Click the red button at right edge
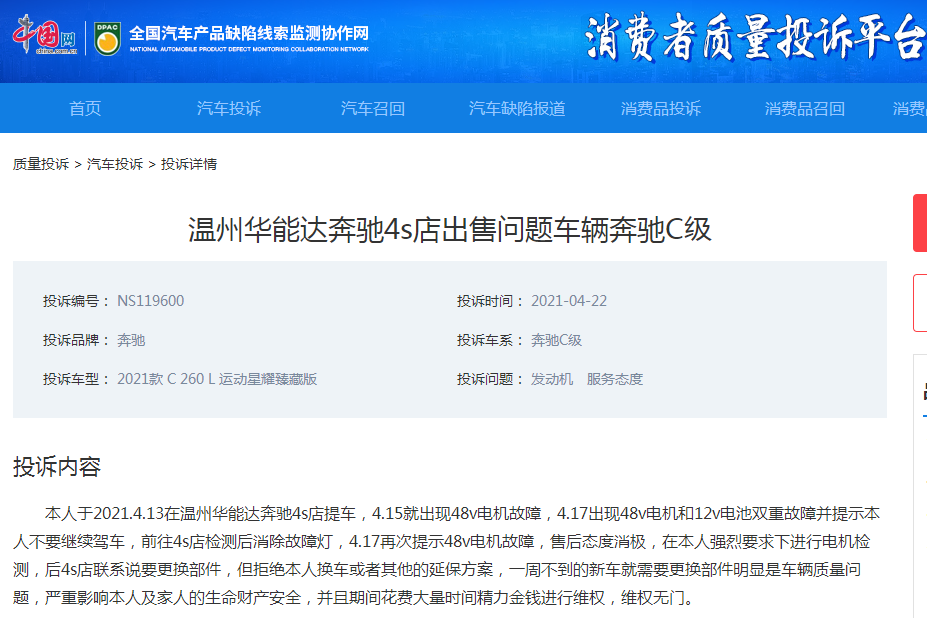The width and height of the screenshot is (927, 618). click(x=920, y=223)
